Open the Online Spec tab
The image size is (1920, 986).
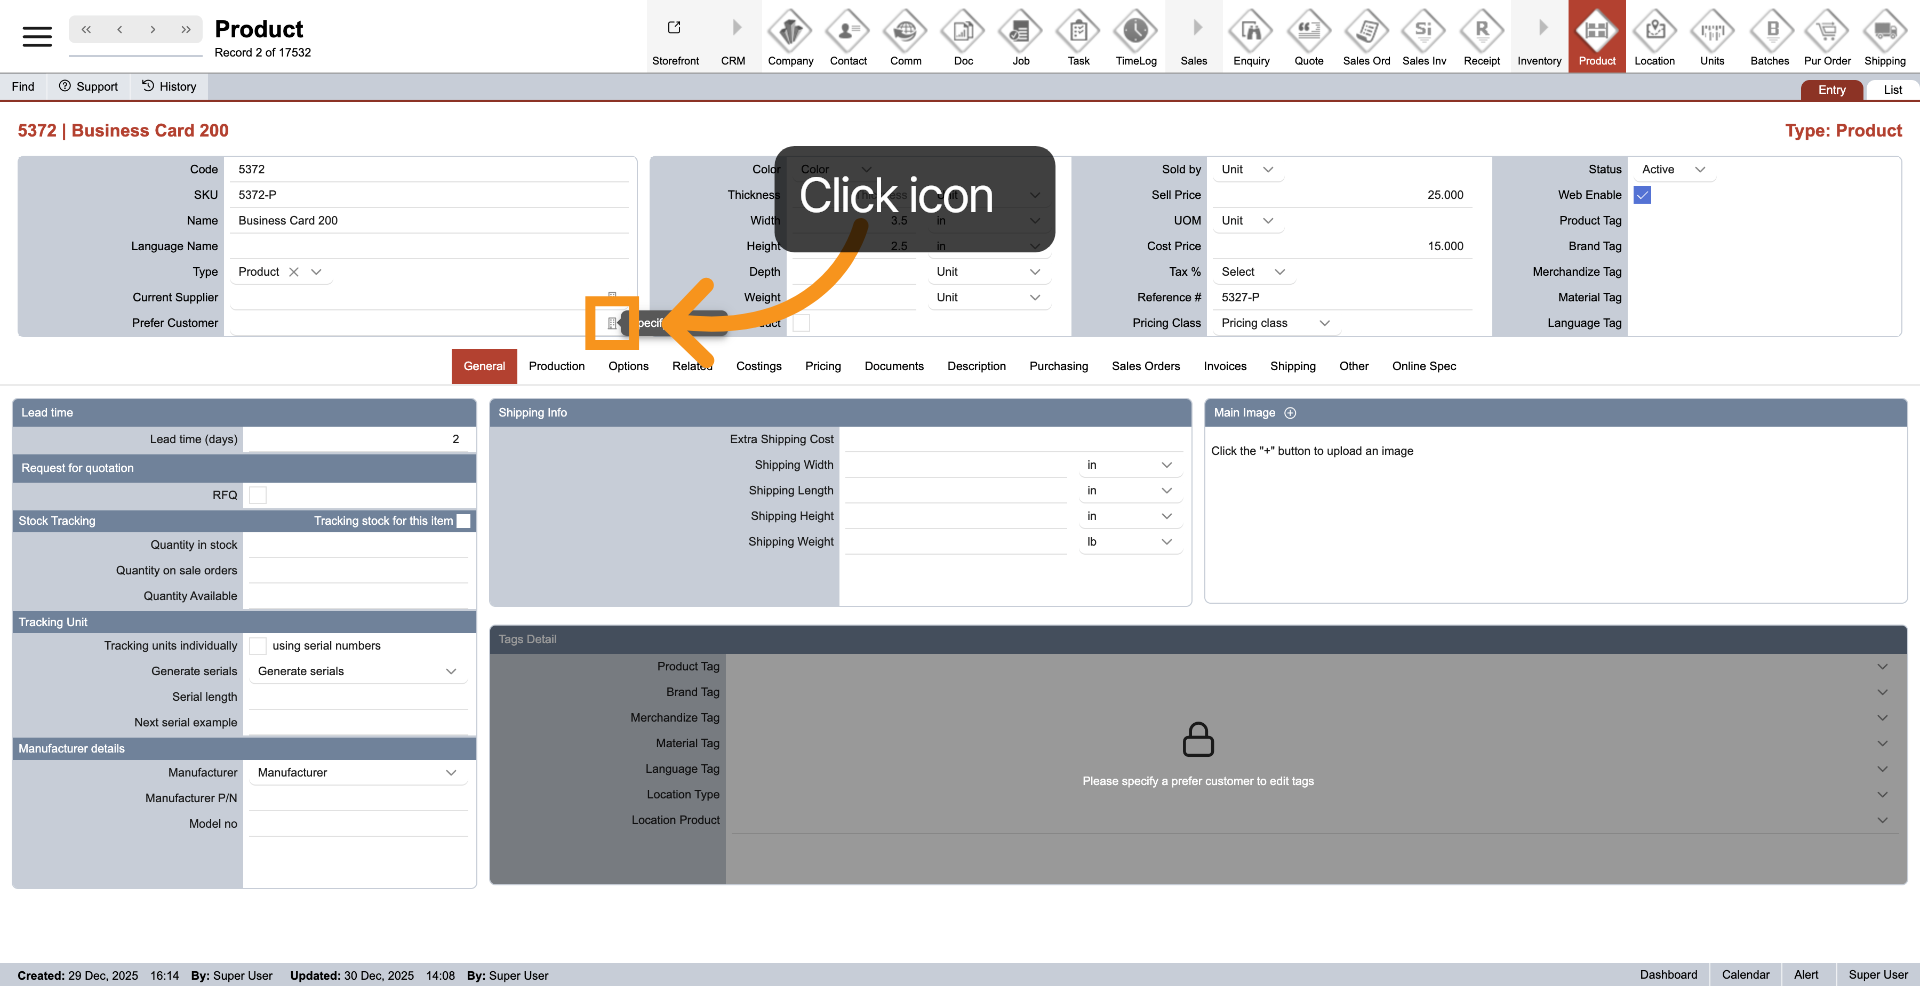(1423, 366)
